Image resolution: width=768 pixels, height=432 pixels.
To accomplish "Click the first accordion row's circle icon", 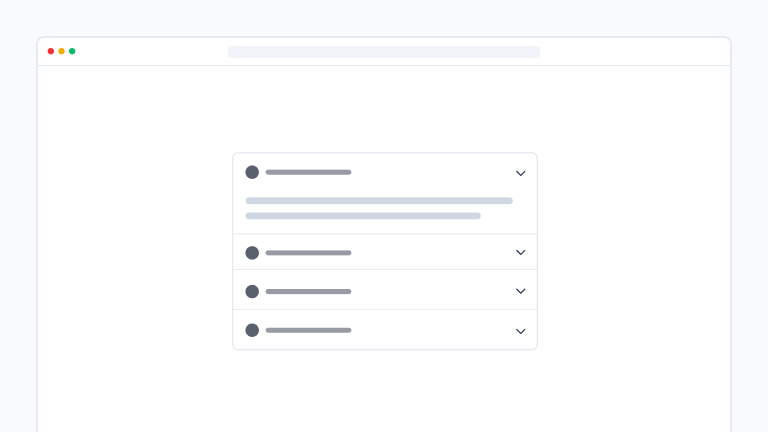I will 252,172.
